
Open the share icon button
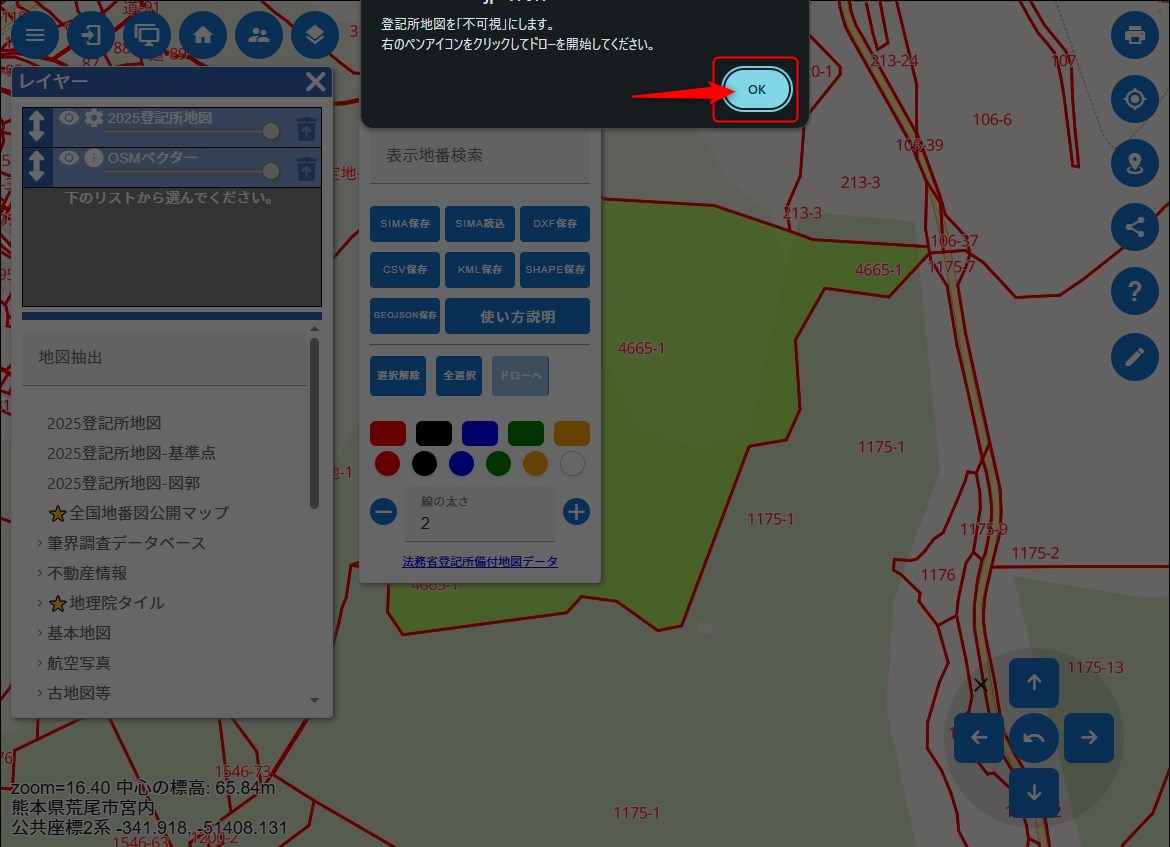1134,227
